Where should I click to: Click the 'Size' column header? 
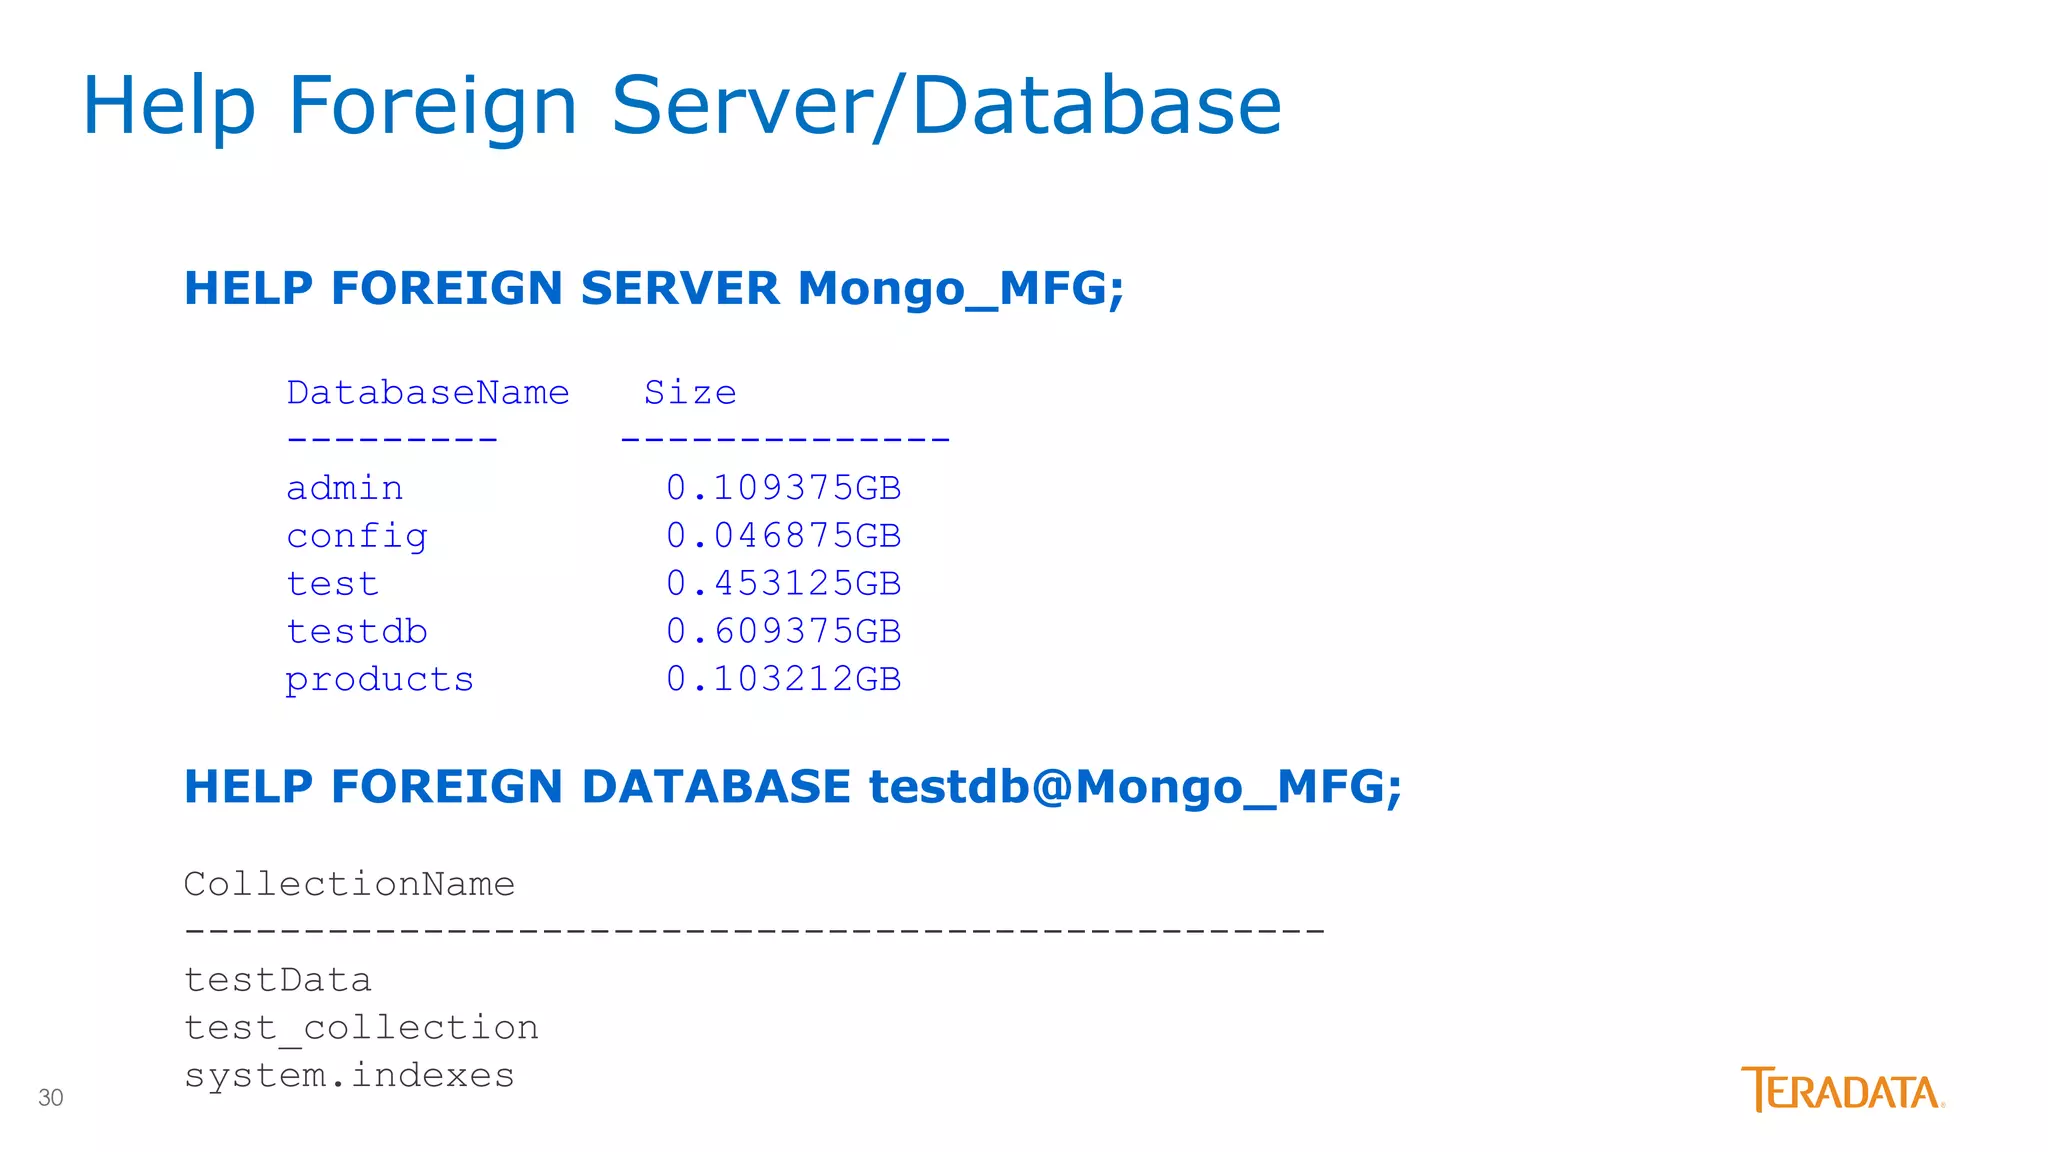click(x=690, y=392)
